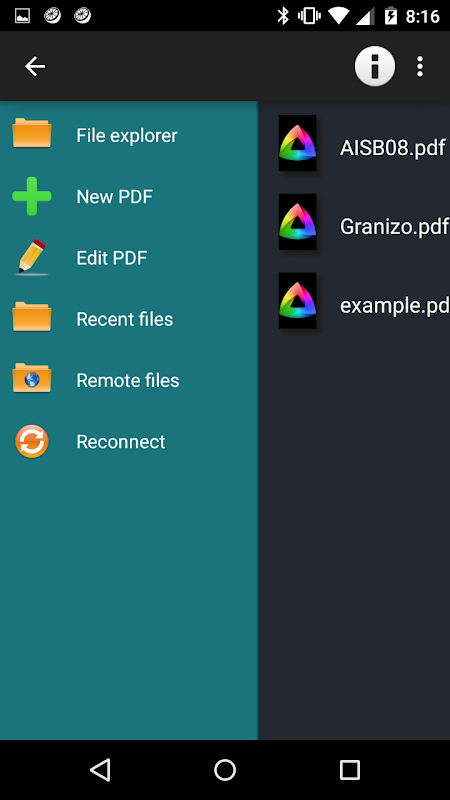Click the globe Remote files folder icon
This screenshot has height=800, width=450.
tap(32, 378)
